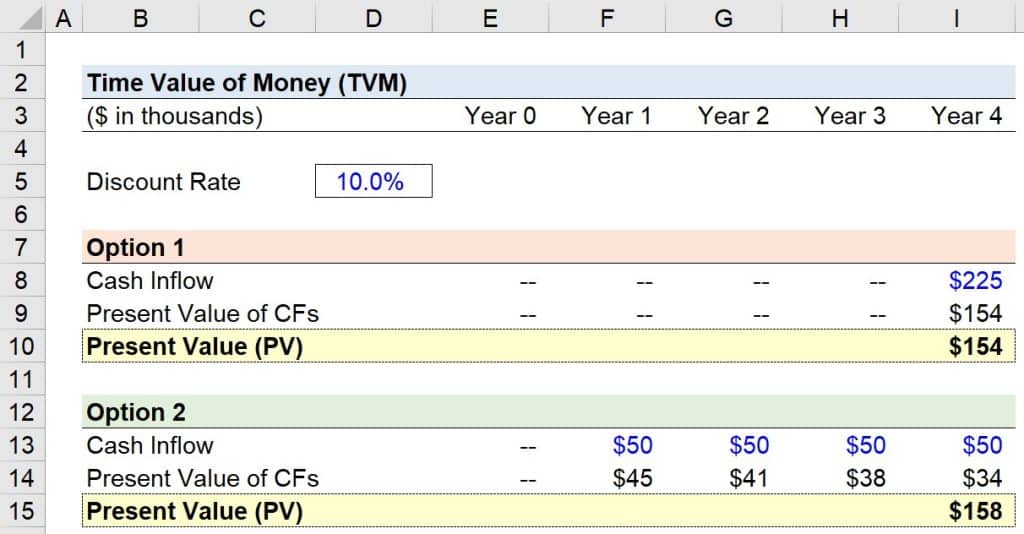Select the Year 1 header cell
Image resolution: width=1024 pixels, height=534 pixels.
click(x=616, y=116)
